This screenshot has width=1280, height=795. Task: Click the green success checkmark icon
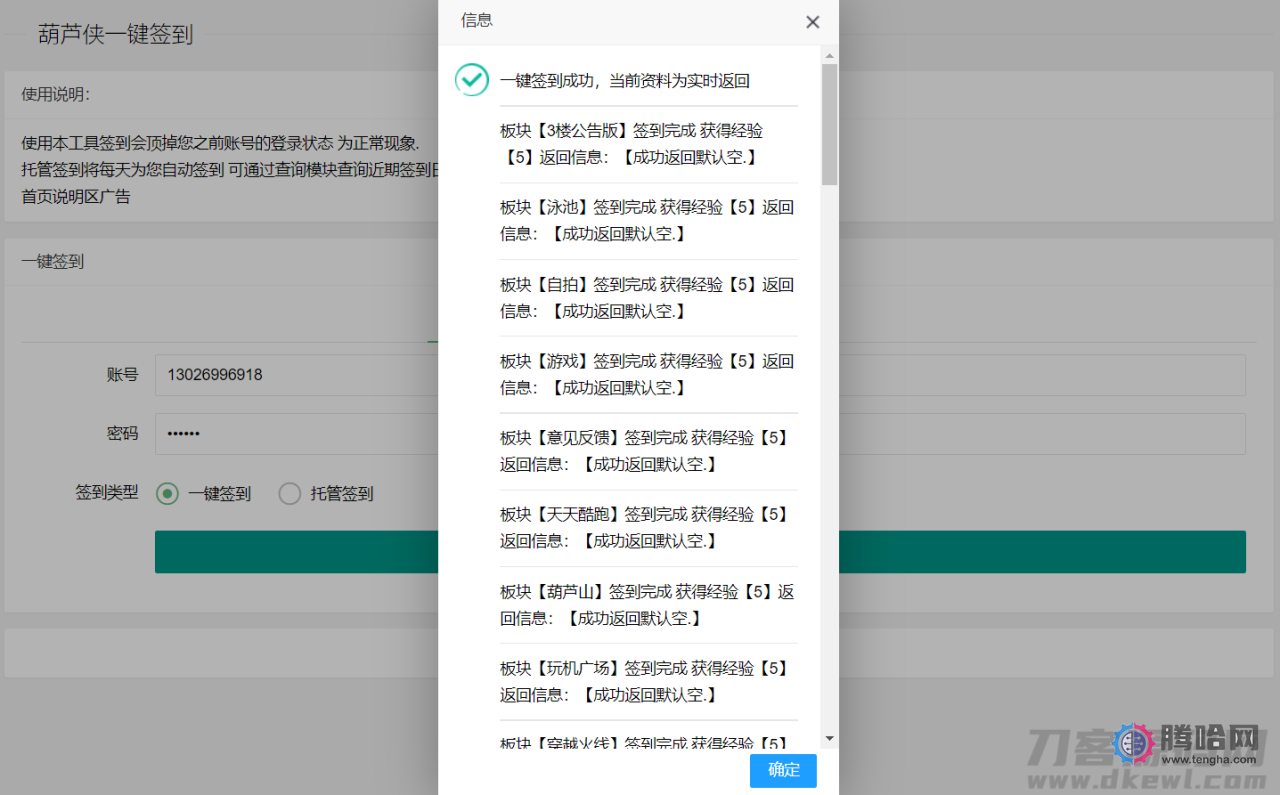click(472, 79)
